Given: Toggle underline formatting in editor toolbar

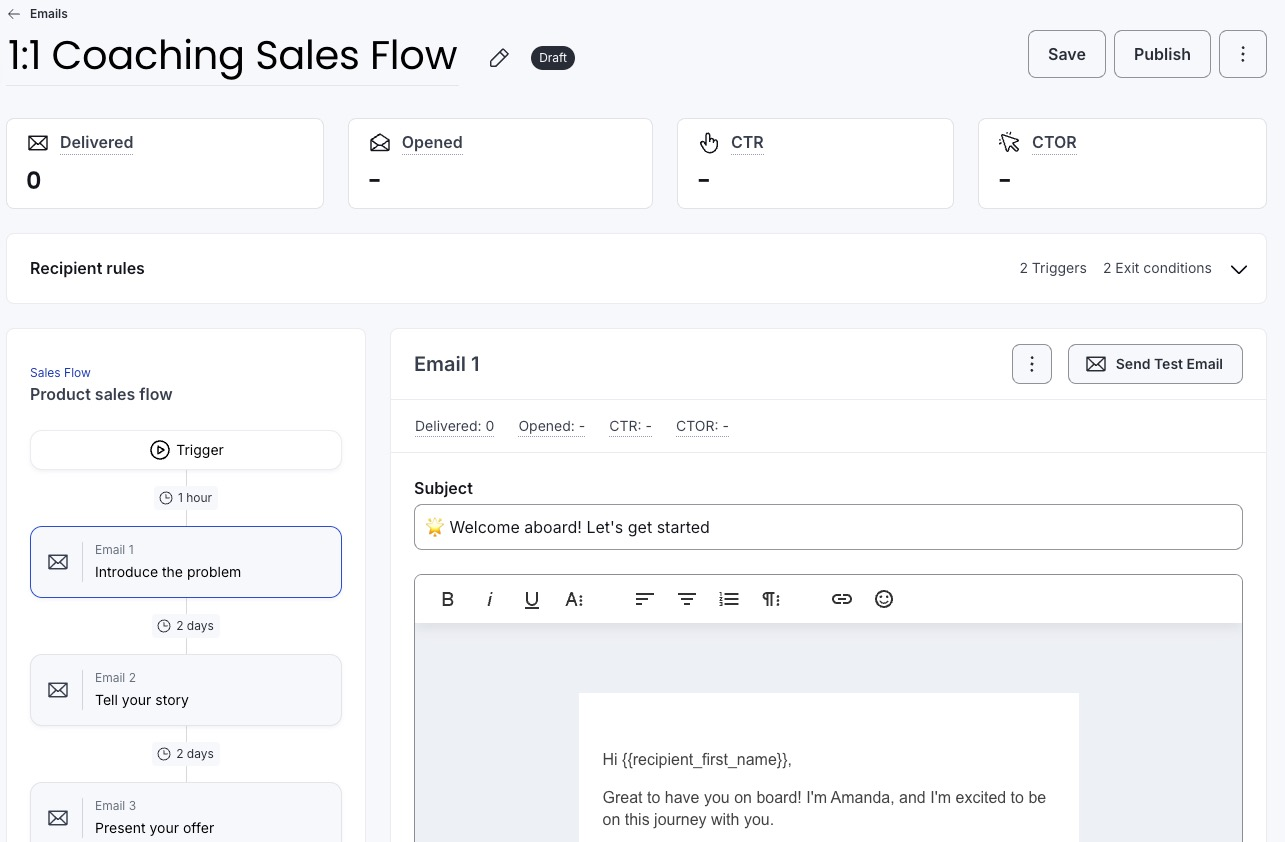Looking at the screenshot, I should pyautogui.click(x=532, y=599).
